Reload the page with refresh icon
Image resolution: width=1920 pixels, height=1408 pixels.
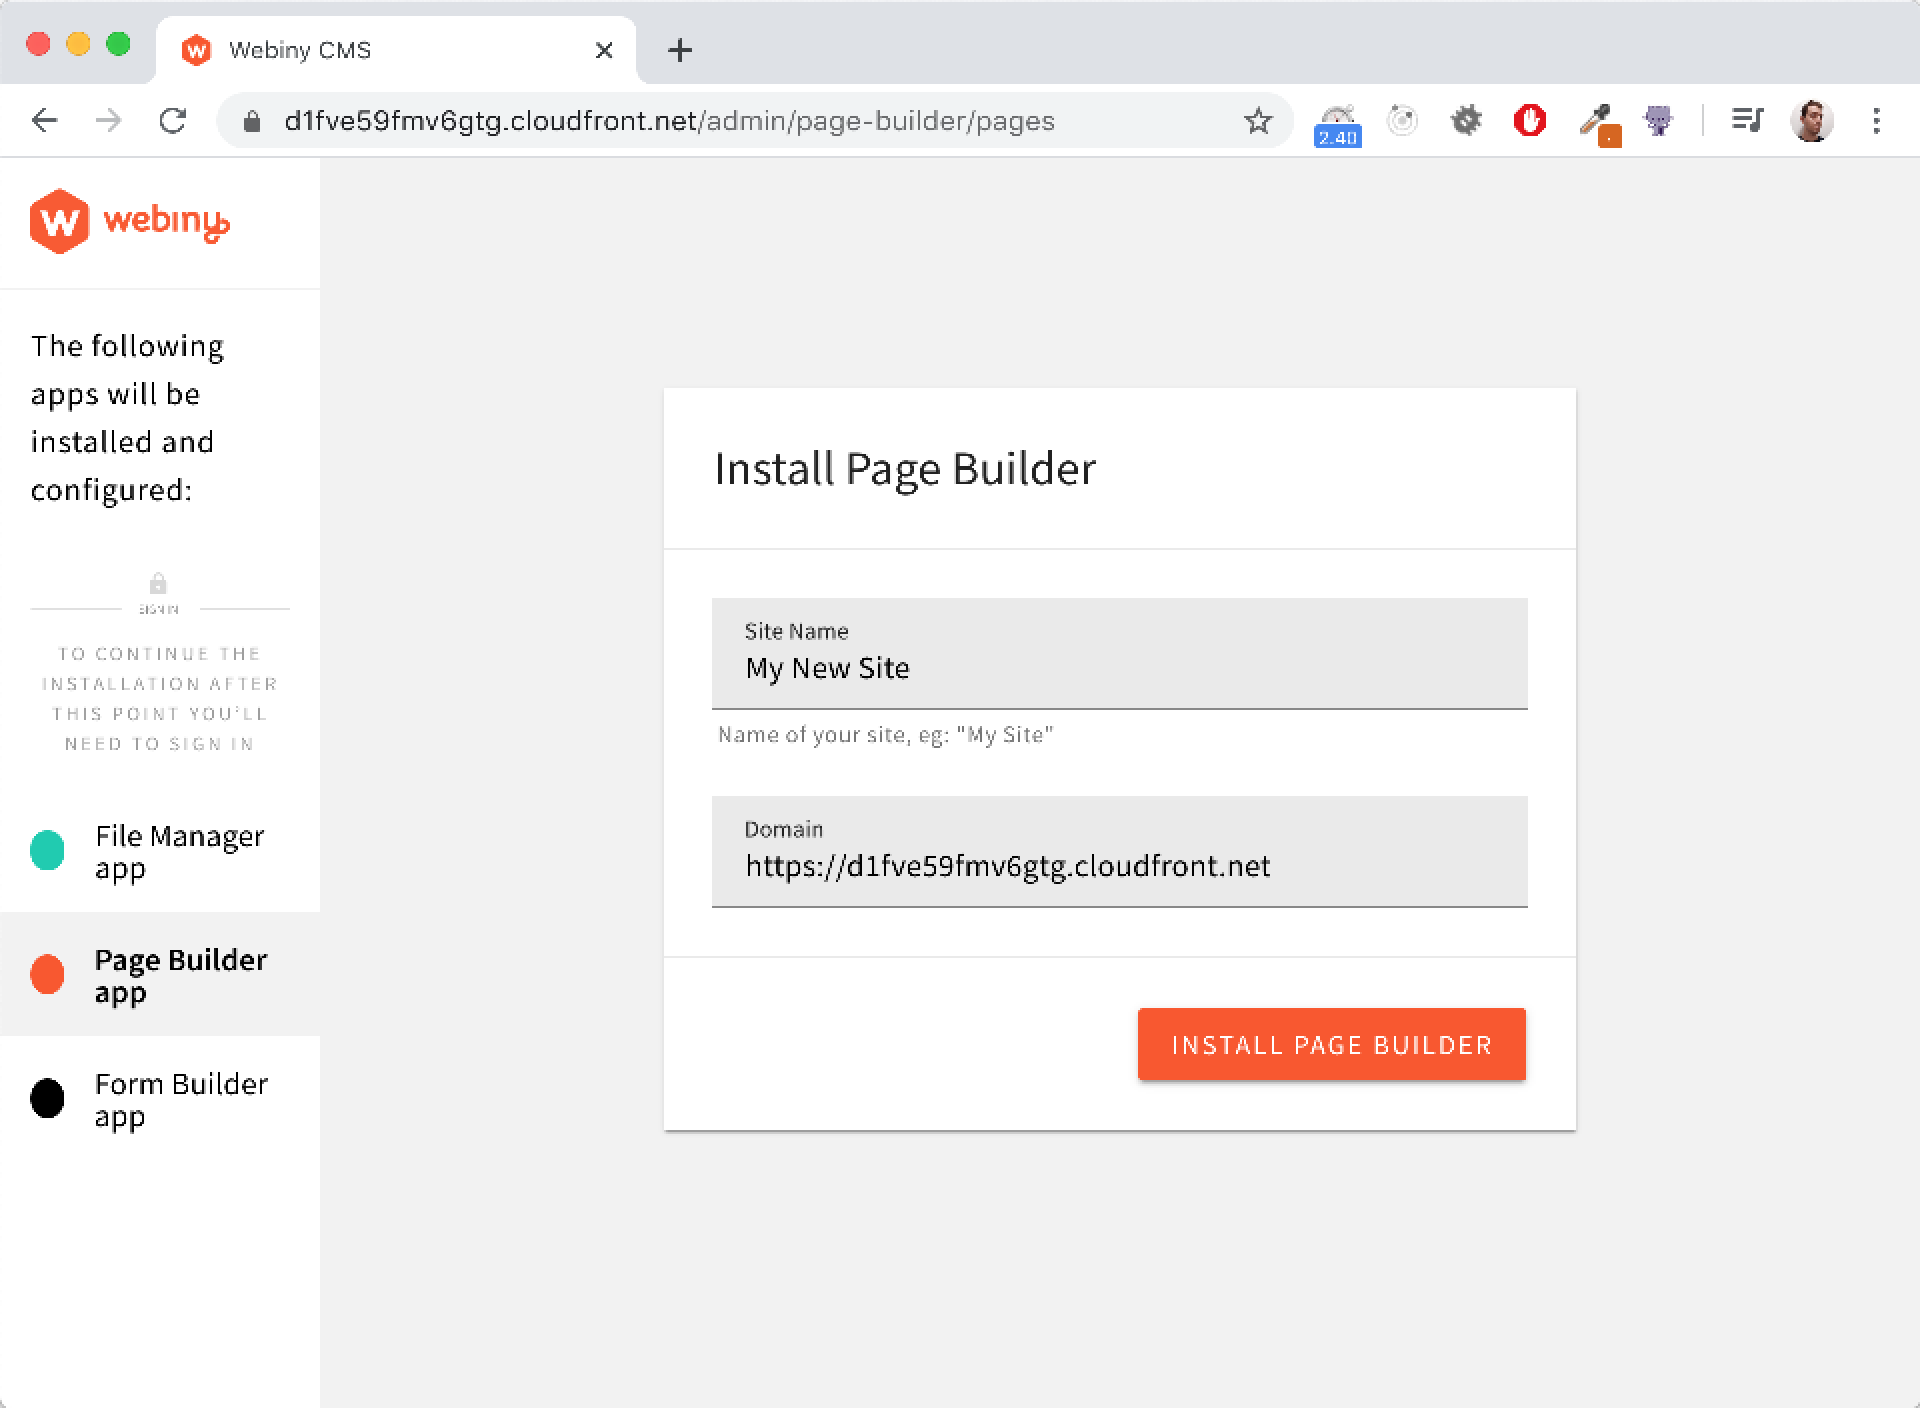click(173, 121)
